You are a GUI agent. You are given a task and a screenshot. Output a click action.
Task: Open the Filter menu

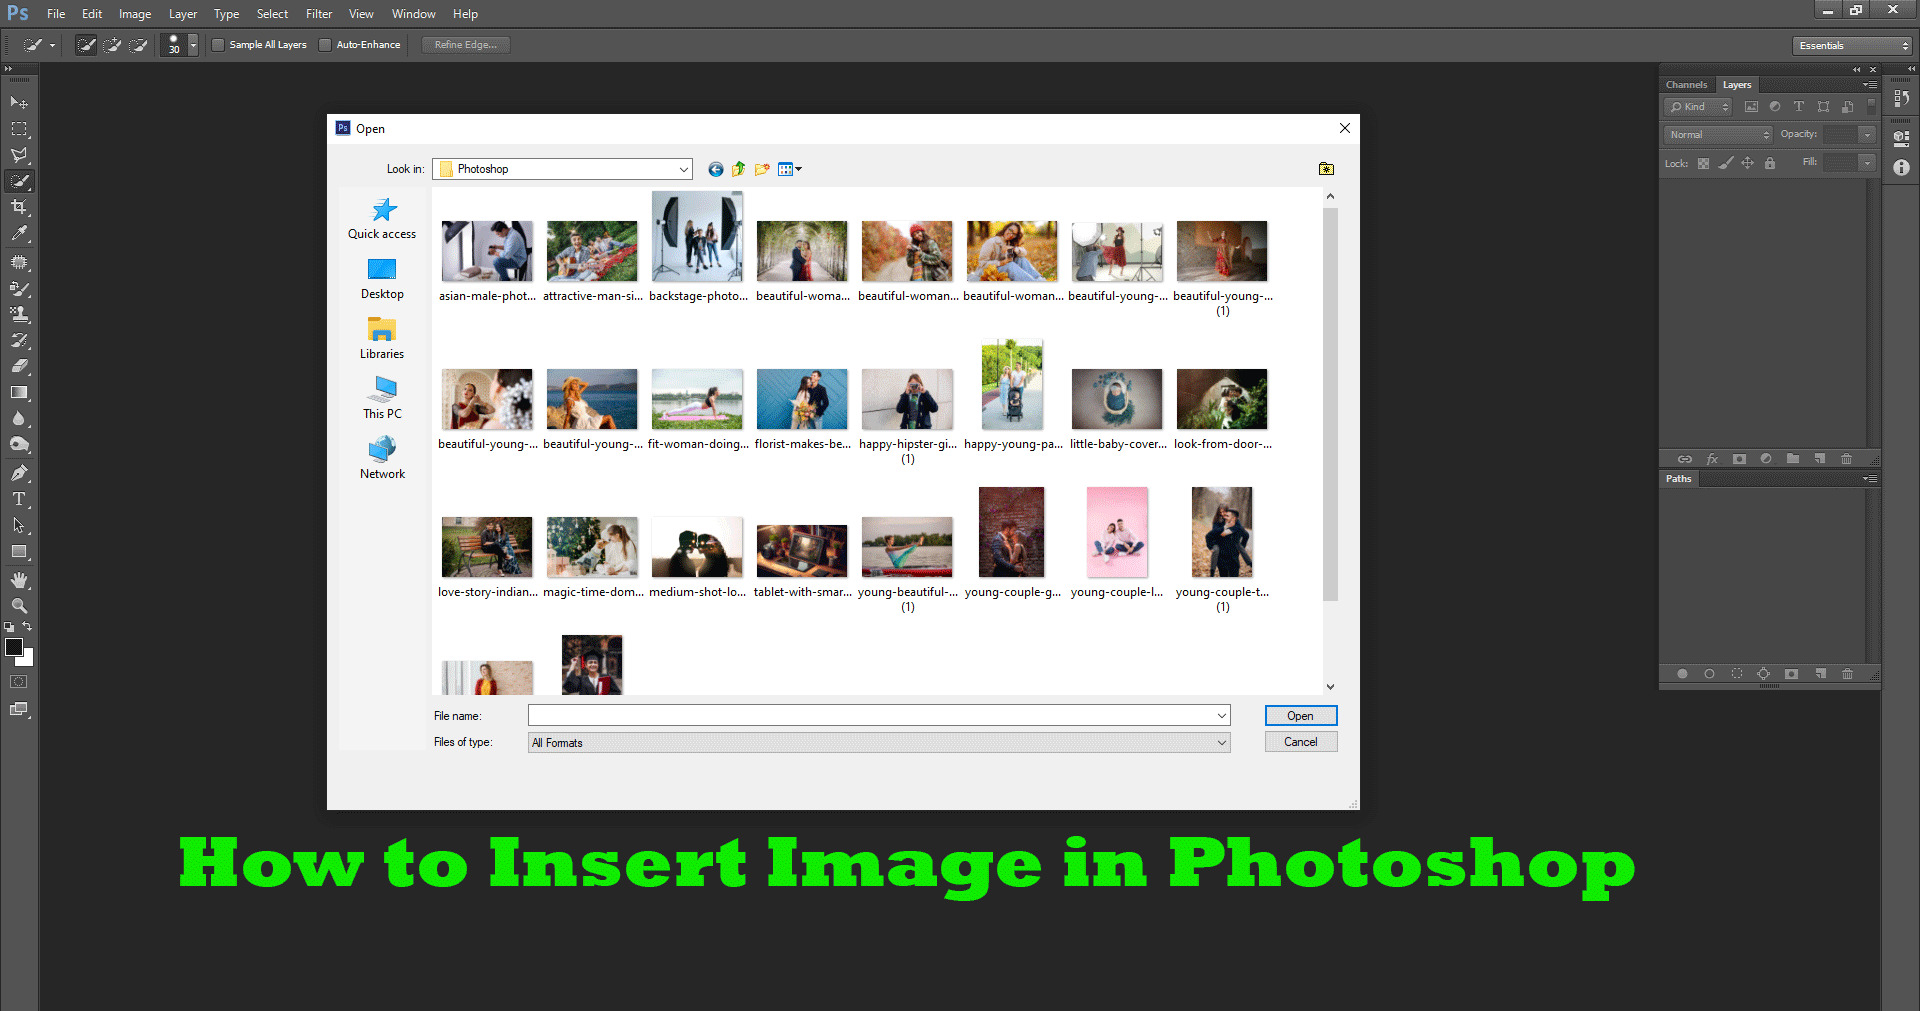point(318,13)
